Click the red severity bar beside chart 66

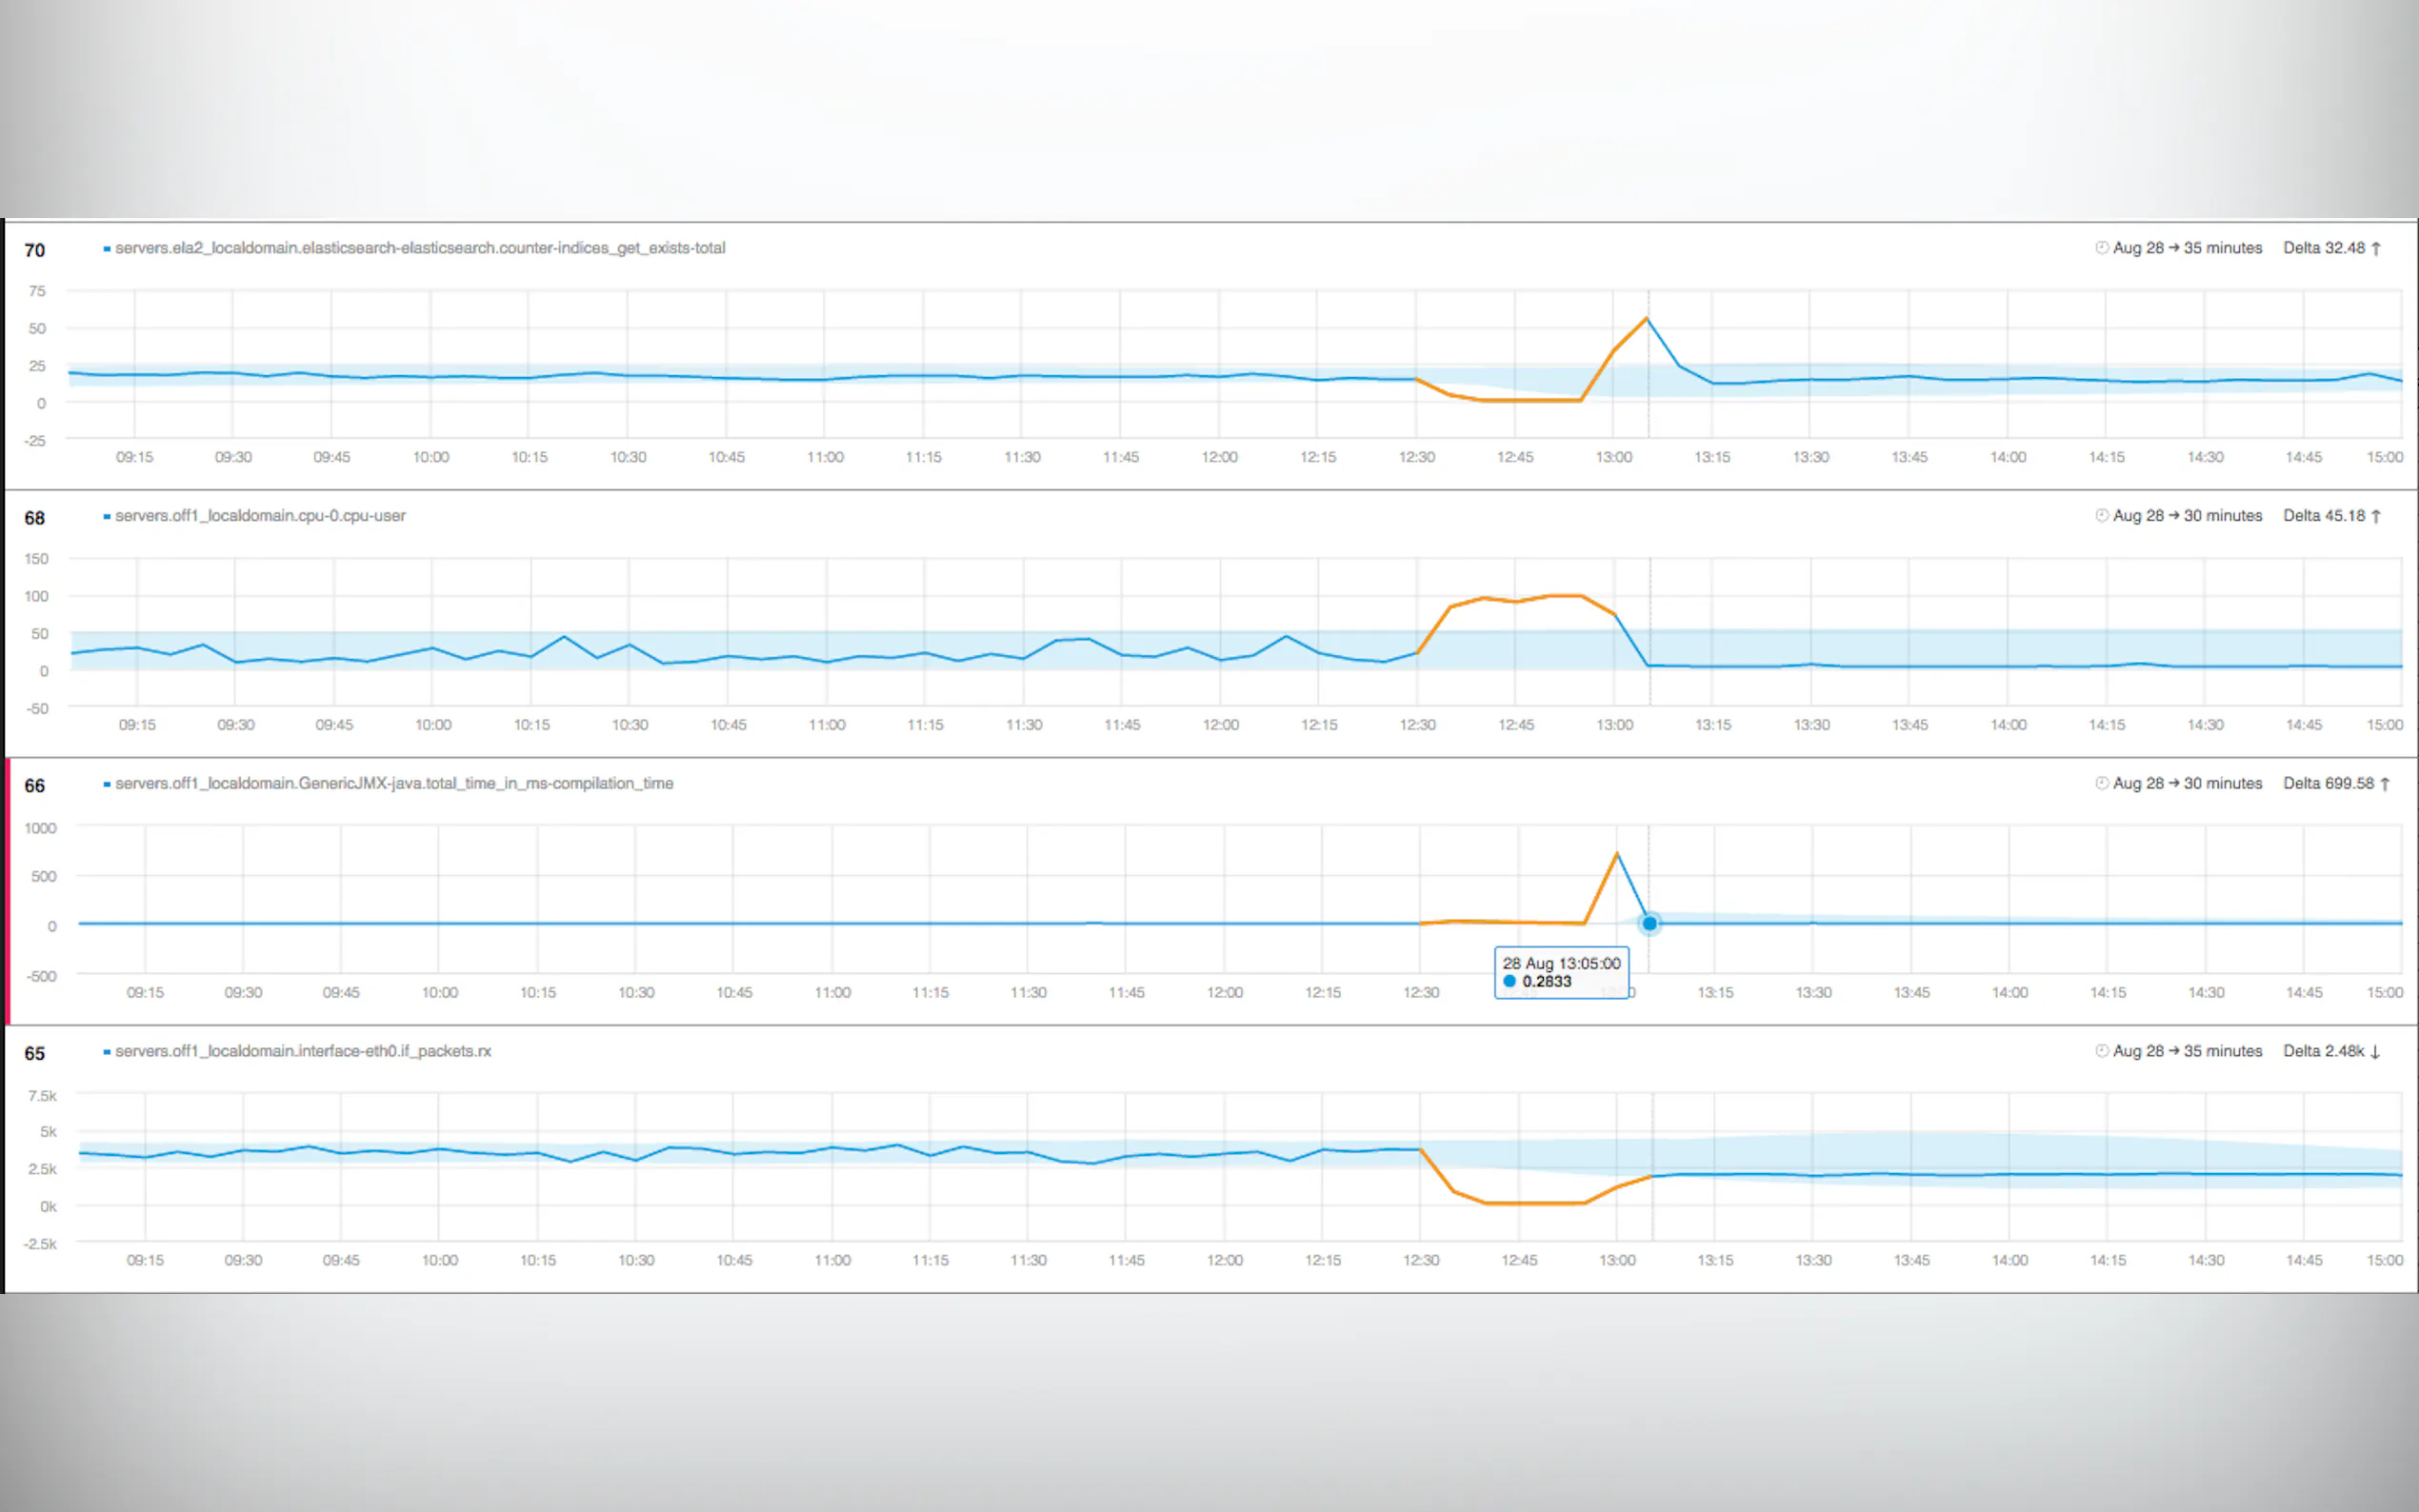8,890
